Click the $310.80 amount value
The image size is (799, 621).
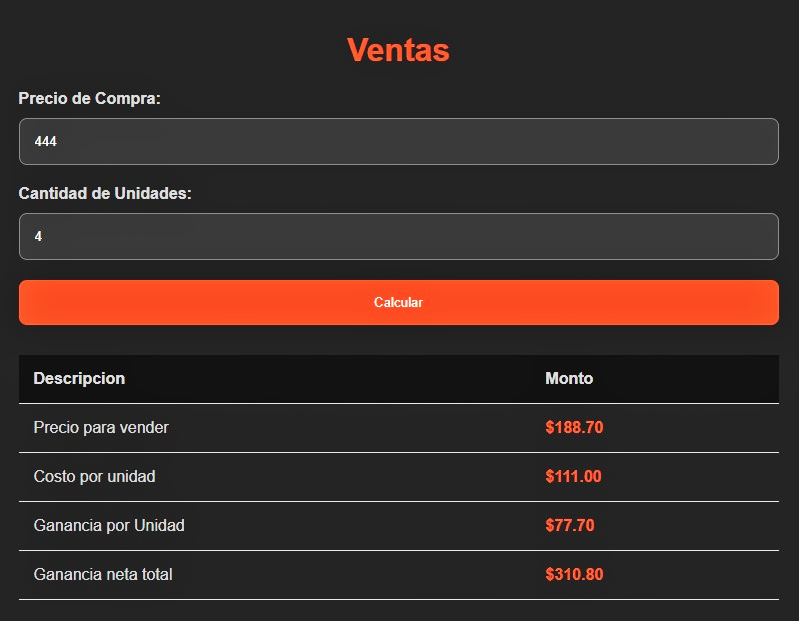[574, 574]
